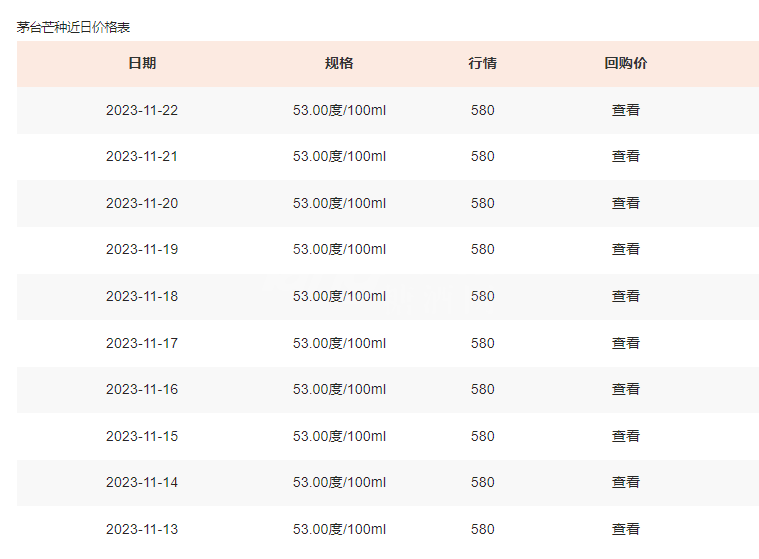The height and width of the screenshot is (559, 759).
Task: View buyback price for 2023-11-16
Action: [x=625, y=389]
